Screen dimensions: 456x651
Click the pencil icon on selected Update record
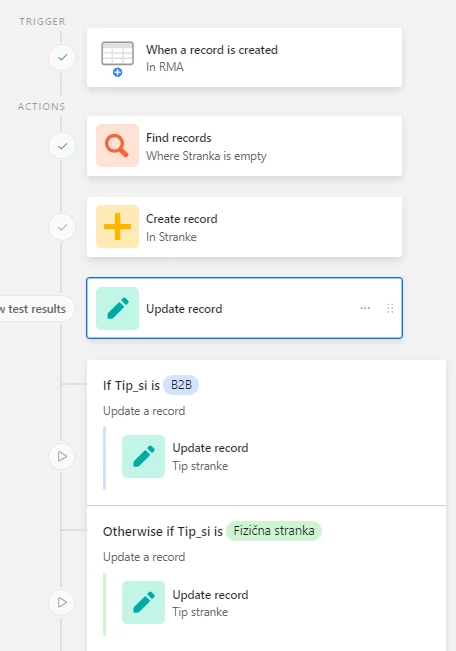pos(118,308)
